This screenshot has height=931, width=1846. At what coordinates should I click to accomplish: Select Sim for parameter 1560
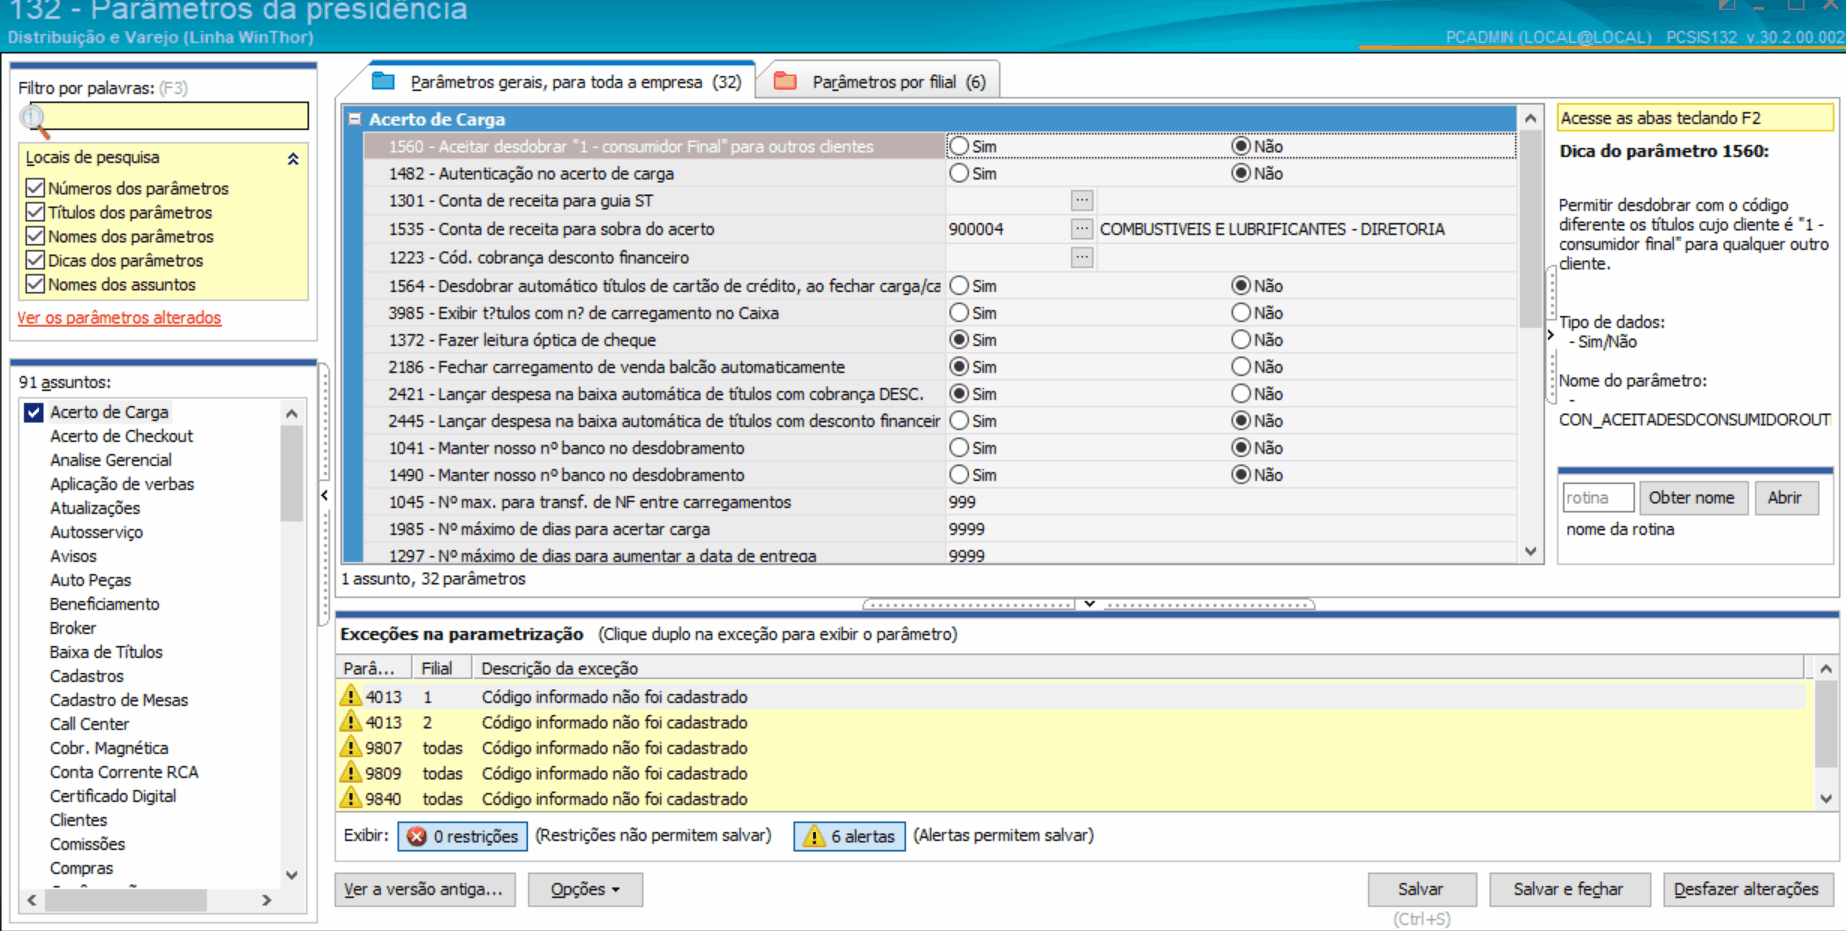[x=959, y=146]
